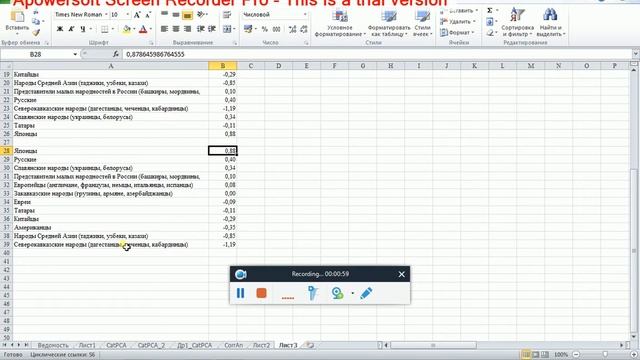The image size is (640, 360).
Task: Open Стили ячеек gallery
Action: [x=422, y=23]
